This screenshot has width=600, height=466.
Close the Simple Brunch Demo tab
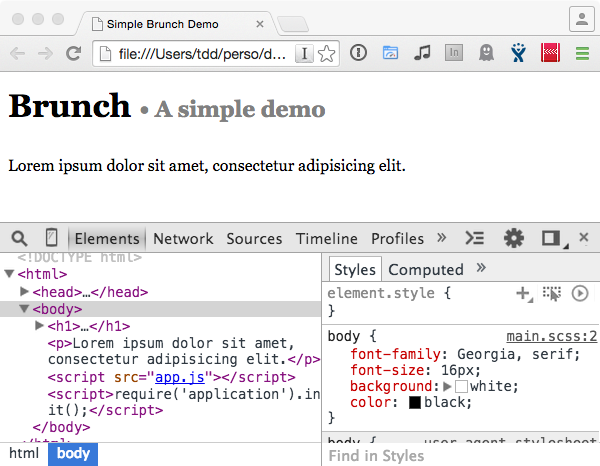260,24
